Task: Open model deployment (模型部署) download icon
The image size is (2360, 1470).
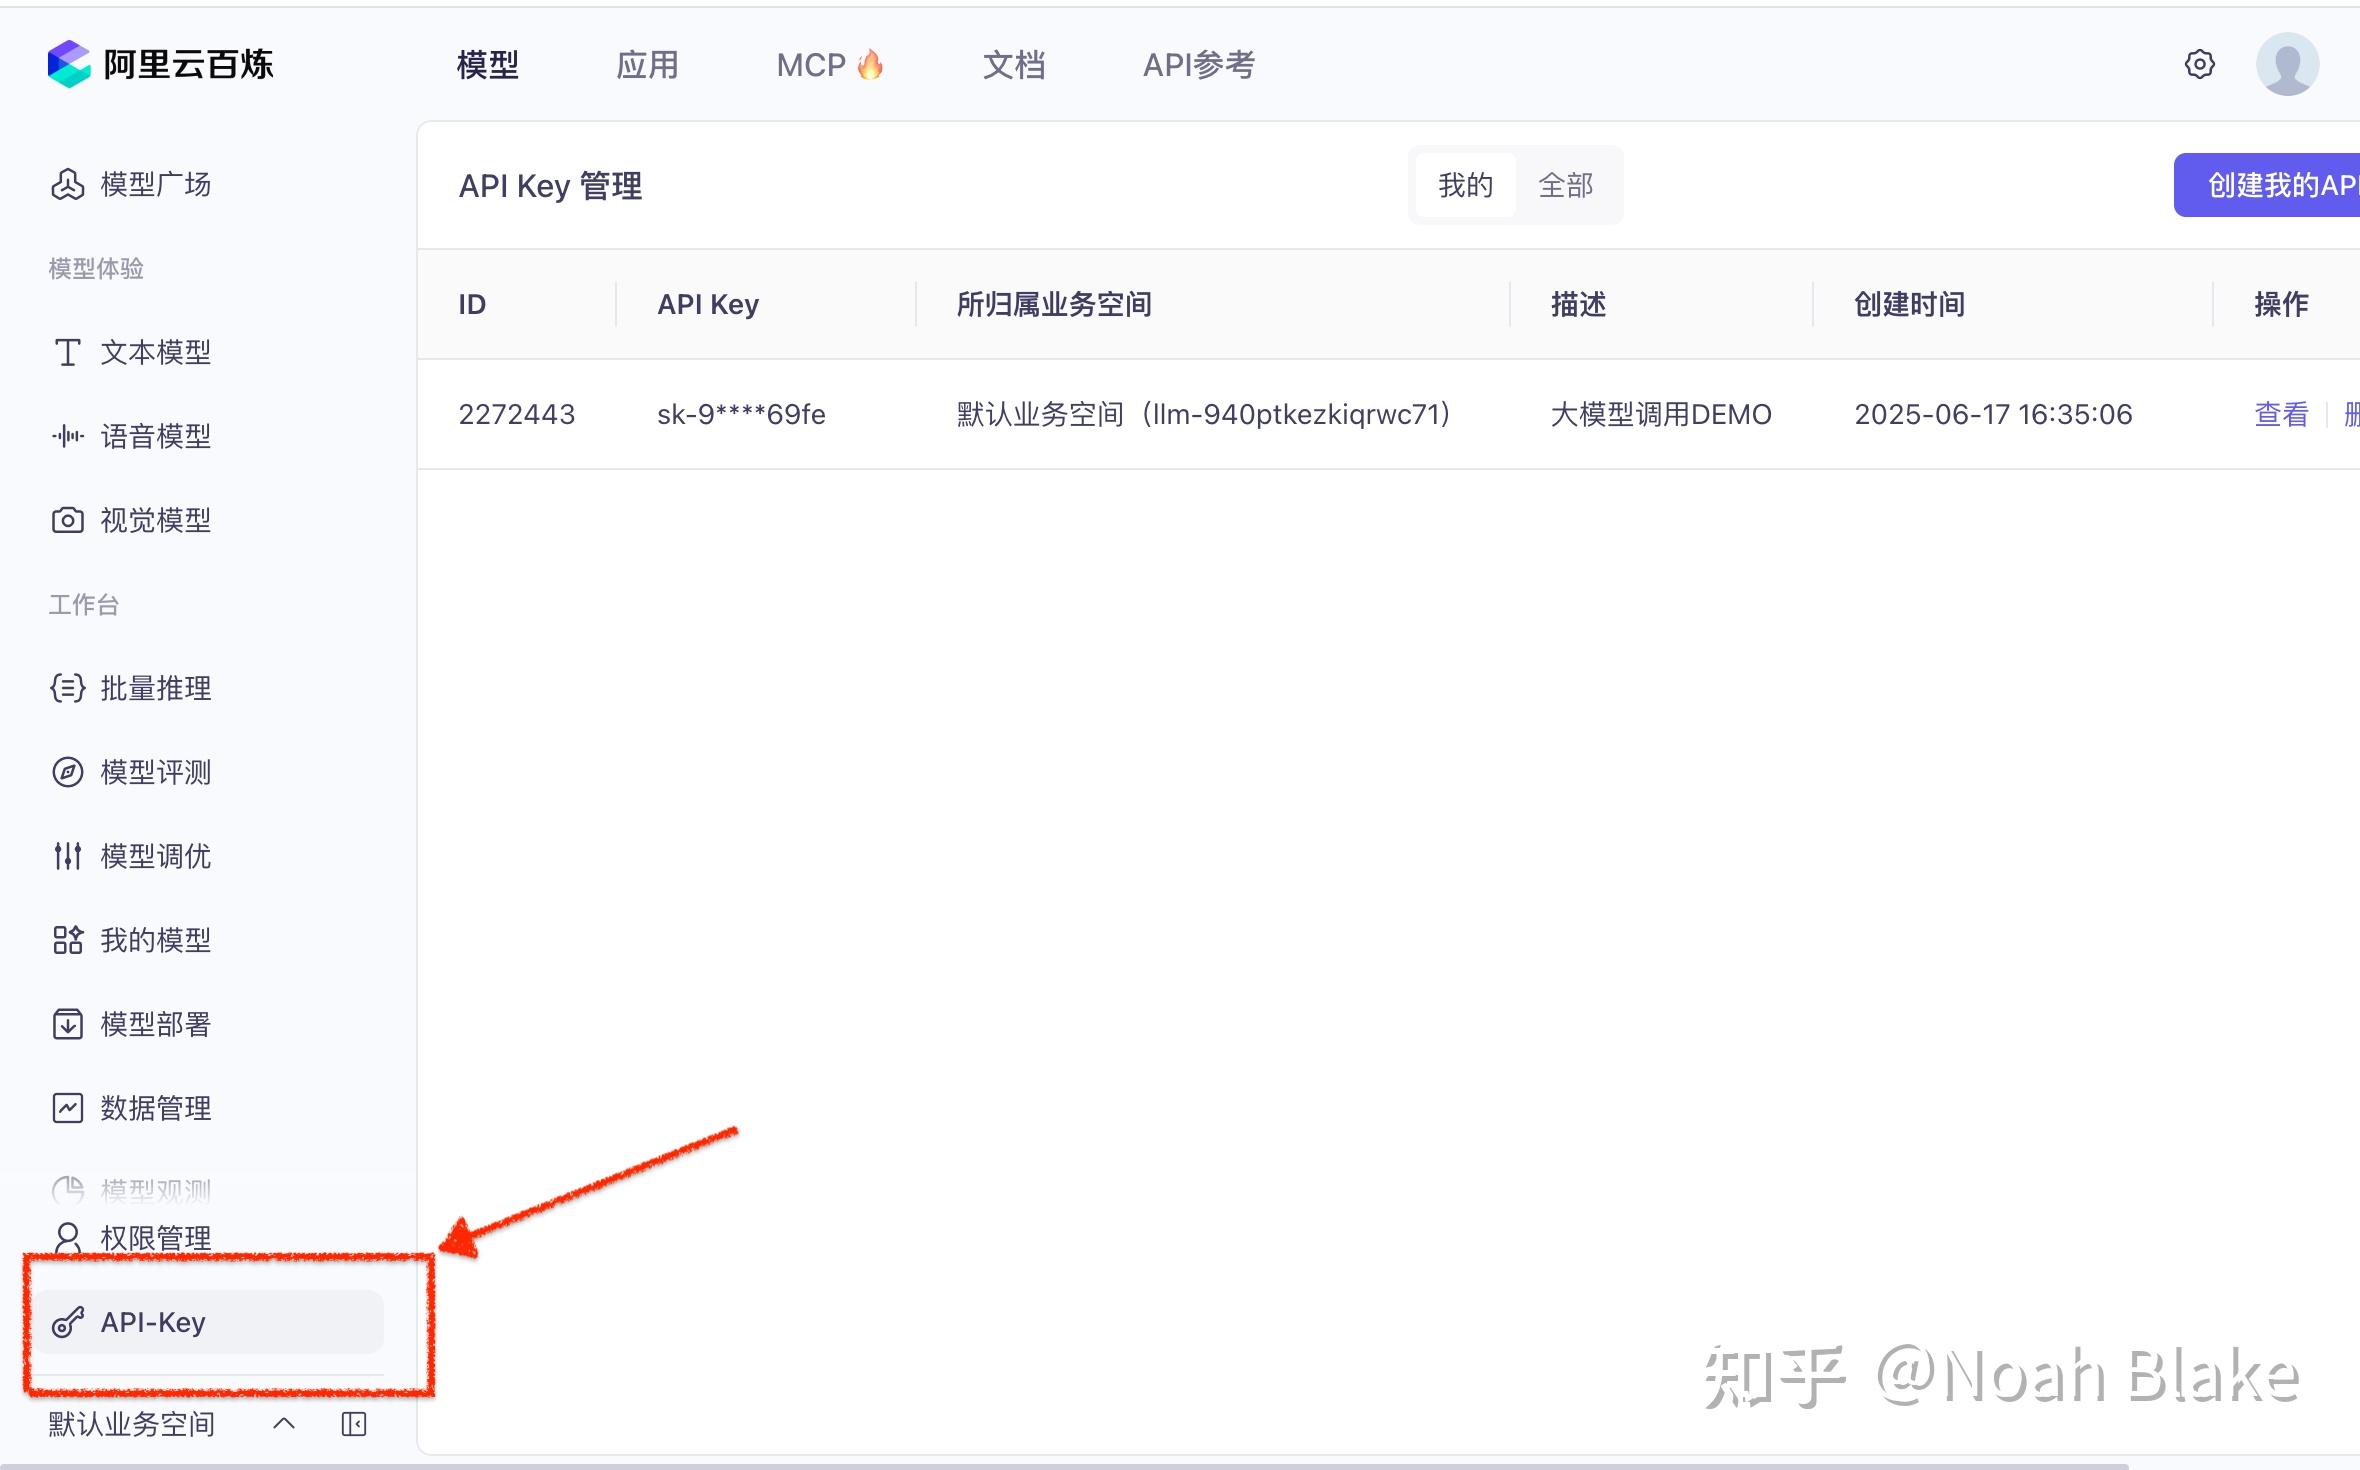Action: tap(67, 1024)
